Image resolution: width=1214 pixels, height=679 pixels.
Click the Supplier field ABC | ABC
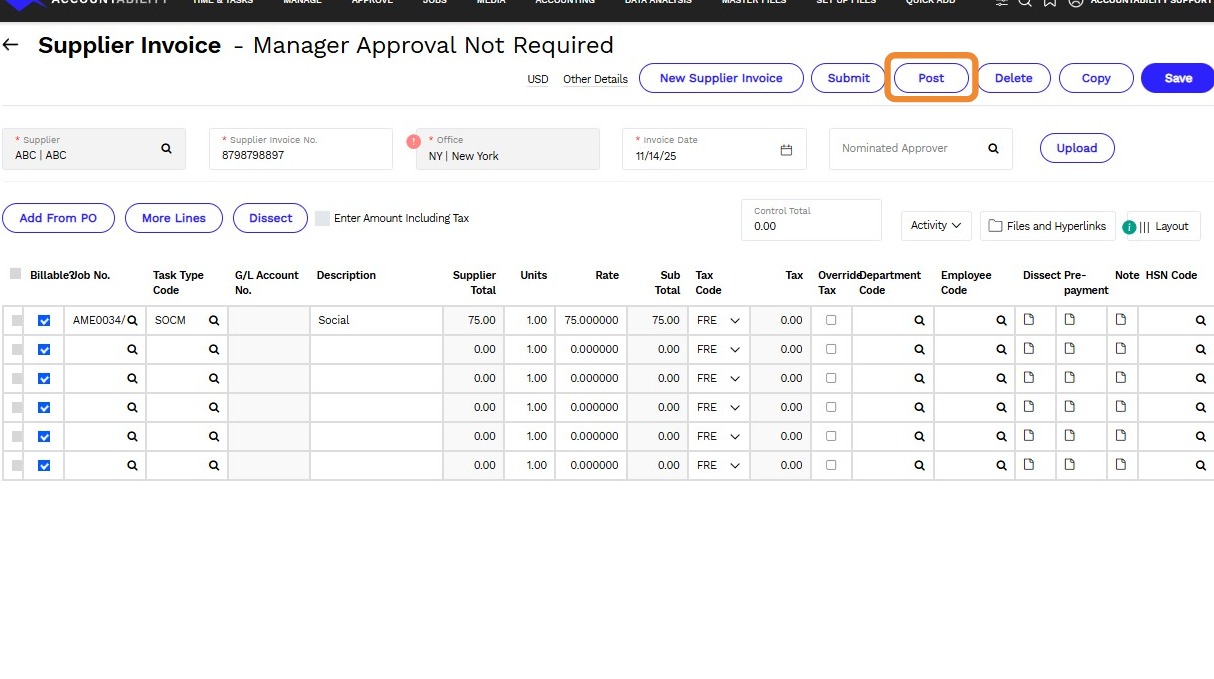pyautogui.click(x=94, y=149)
